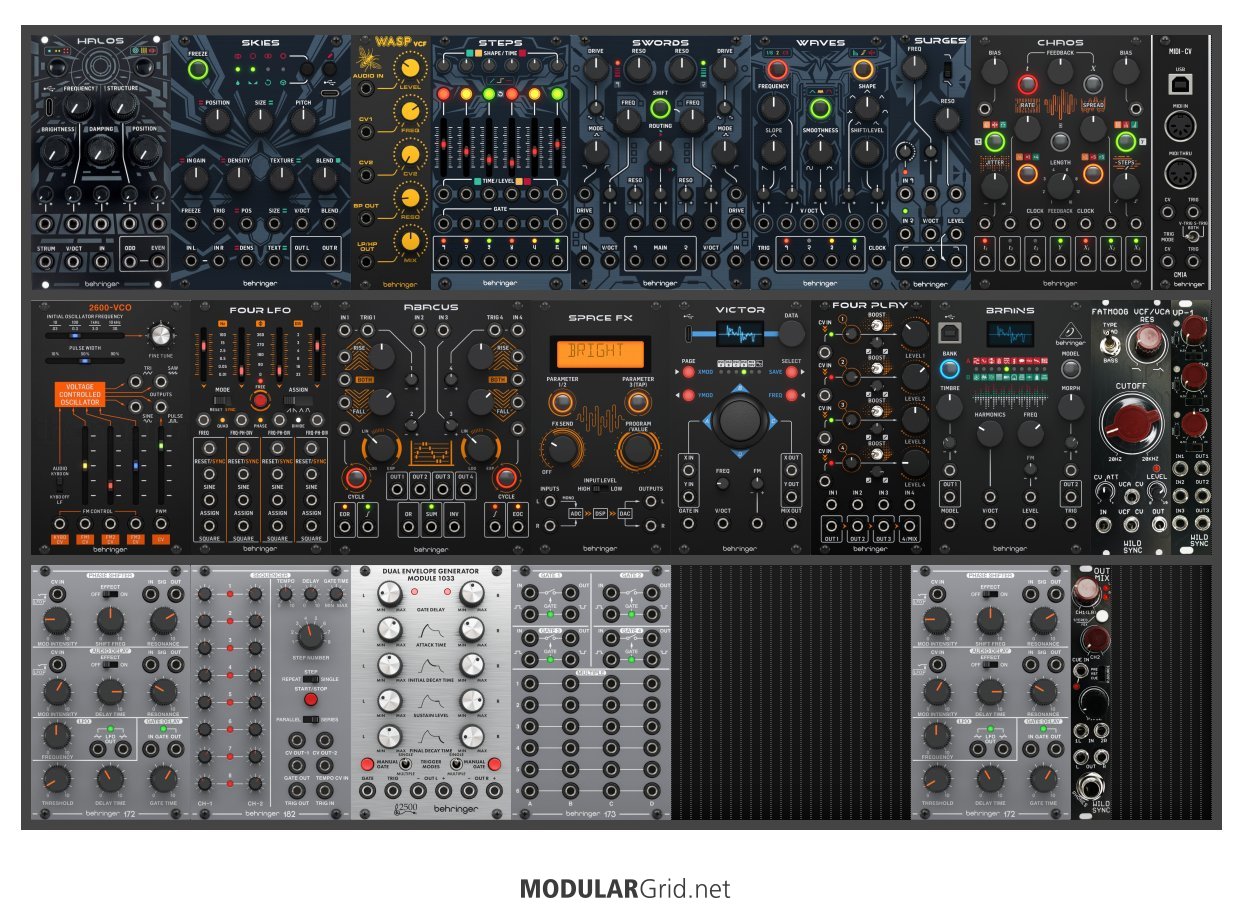Toggle the Sequencer REPEAT/SINGLE switch
The height and width of the screenshot is (910, 1252).
pos(311,678)
